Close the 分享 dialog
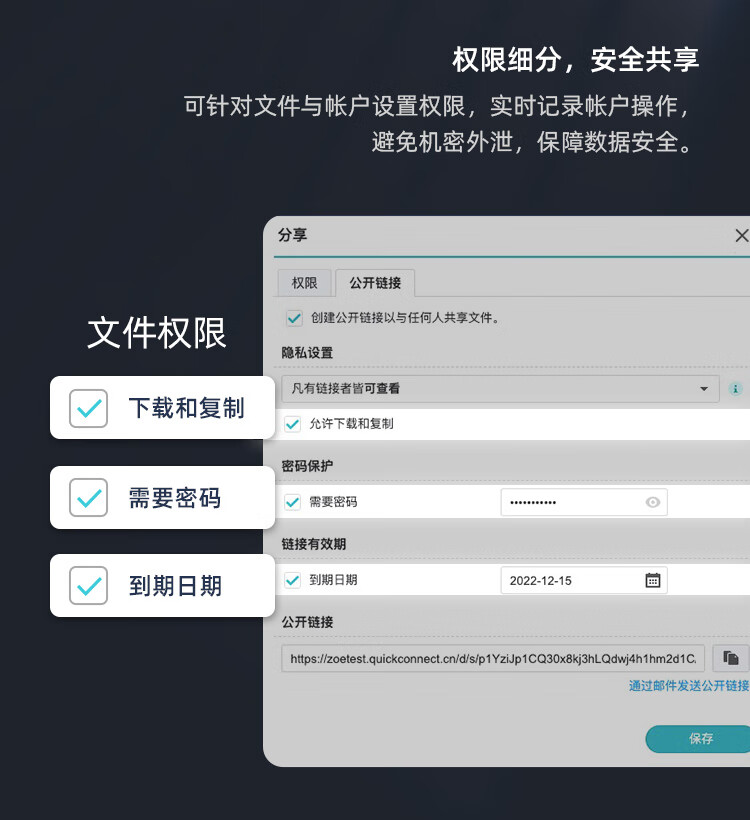 [x=741, y=236]
